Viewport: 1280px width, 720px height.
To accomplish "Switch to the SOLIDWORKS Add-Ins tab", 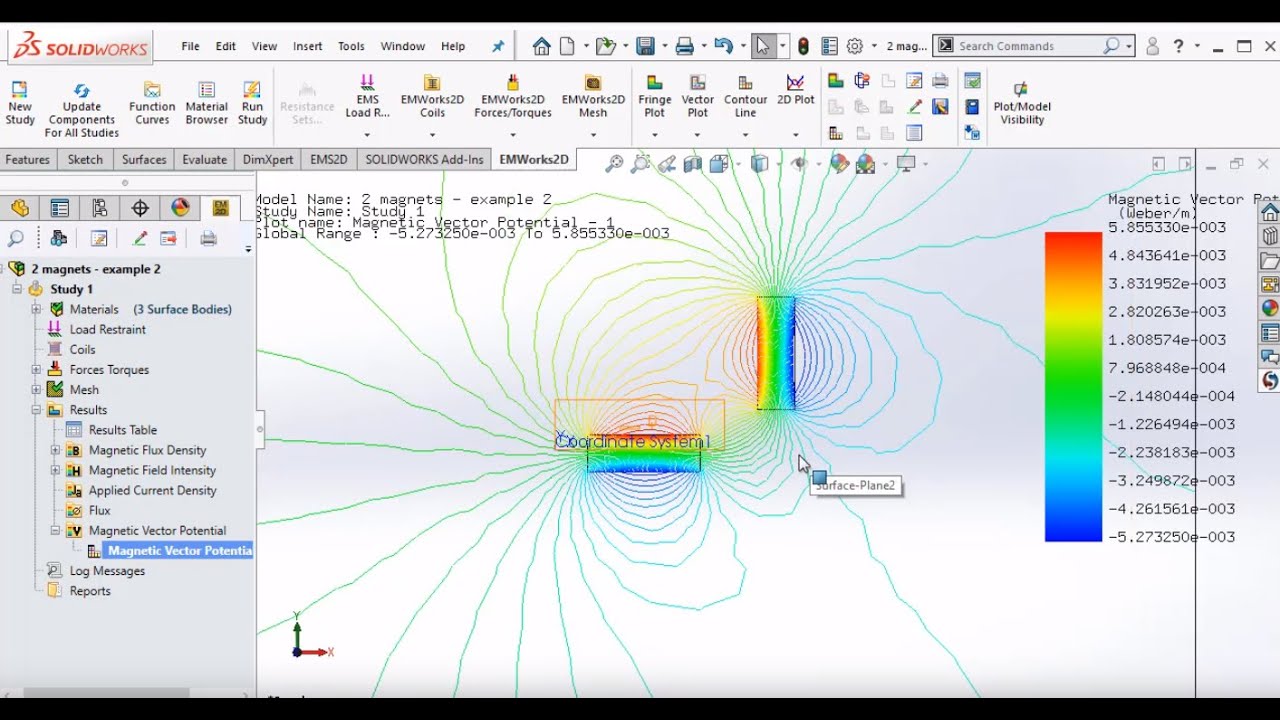I will point(424,159).
